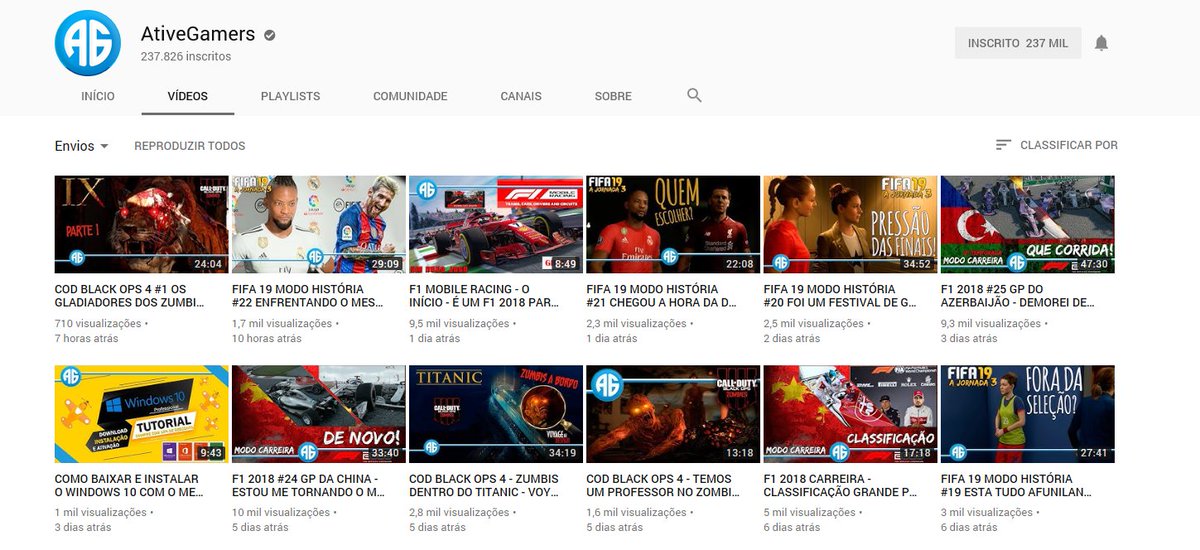Image resolution: width=1200 pixels, height=550 pixels.
Task: Click '10 mil visualizações' view count
Action: (x=280, y=513)
